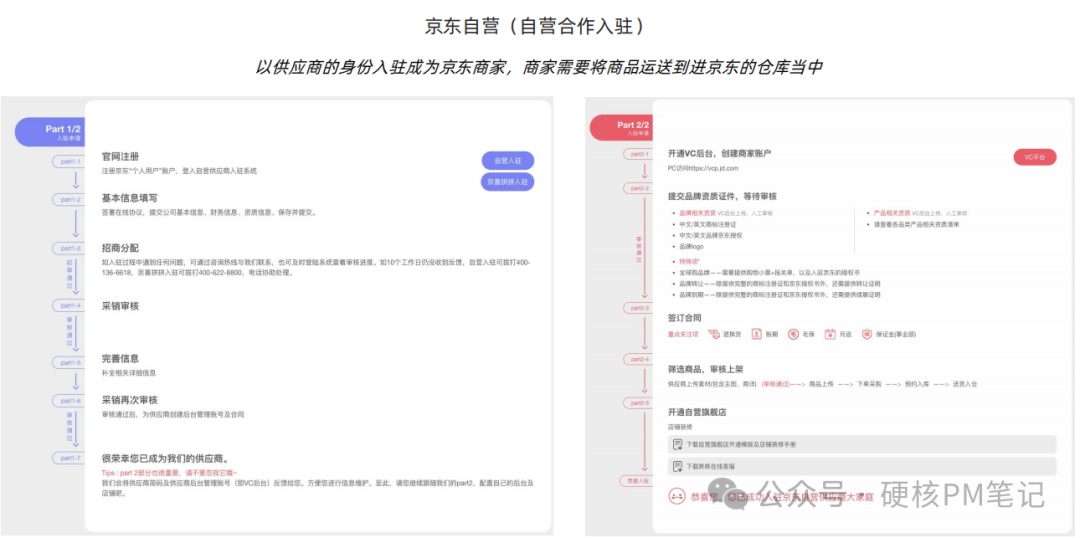Click the 送货入仓 step text
The image size is (1080, 538).
click(965, 384)
